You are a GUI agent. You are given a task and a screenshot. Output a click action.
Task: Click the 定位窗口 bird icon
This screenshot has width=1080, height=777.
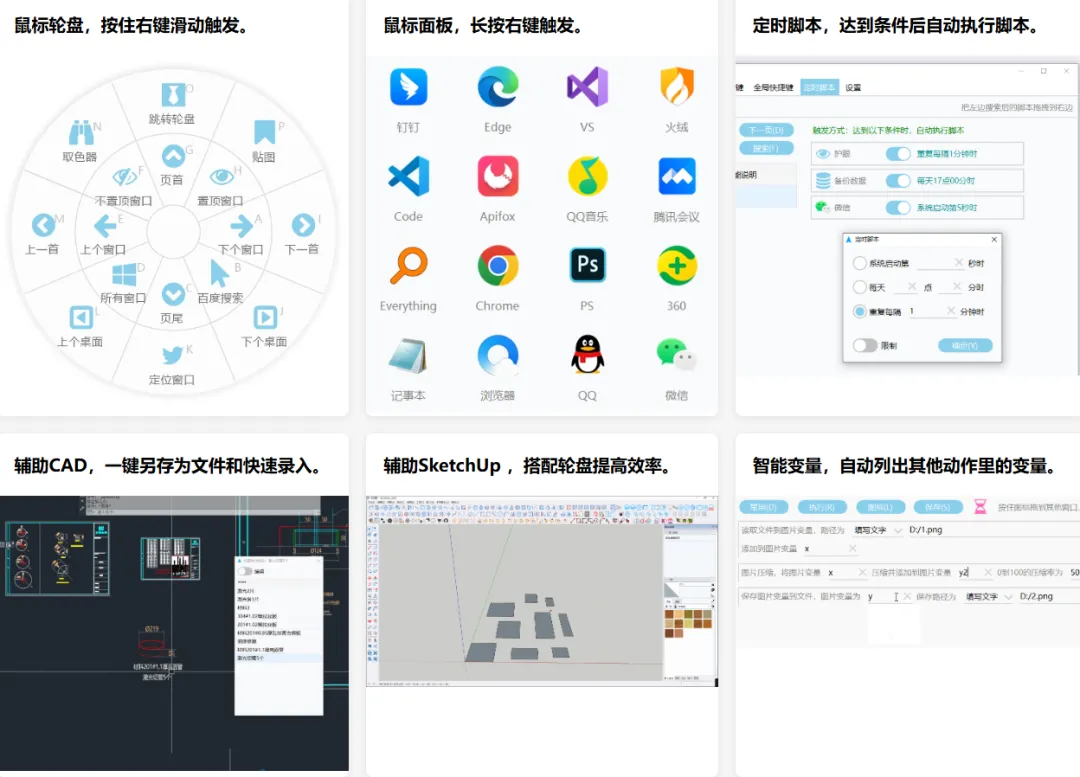tap(172, 355)
